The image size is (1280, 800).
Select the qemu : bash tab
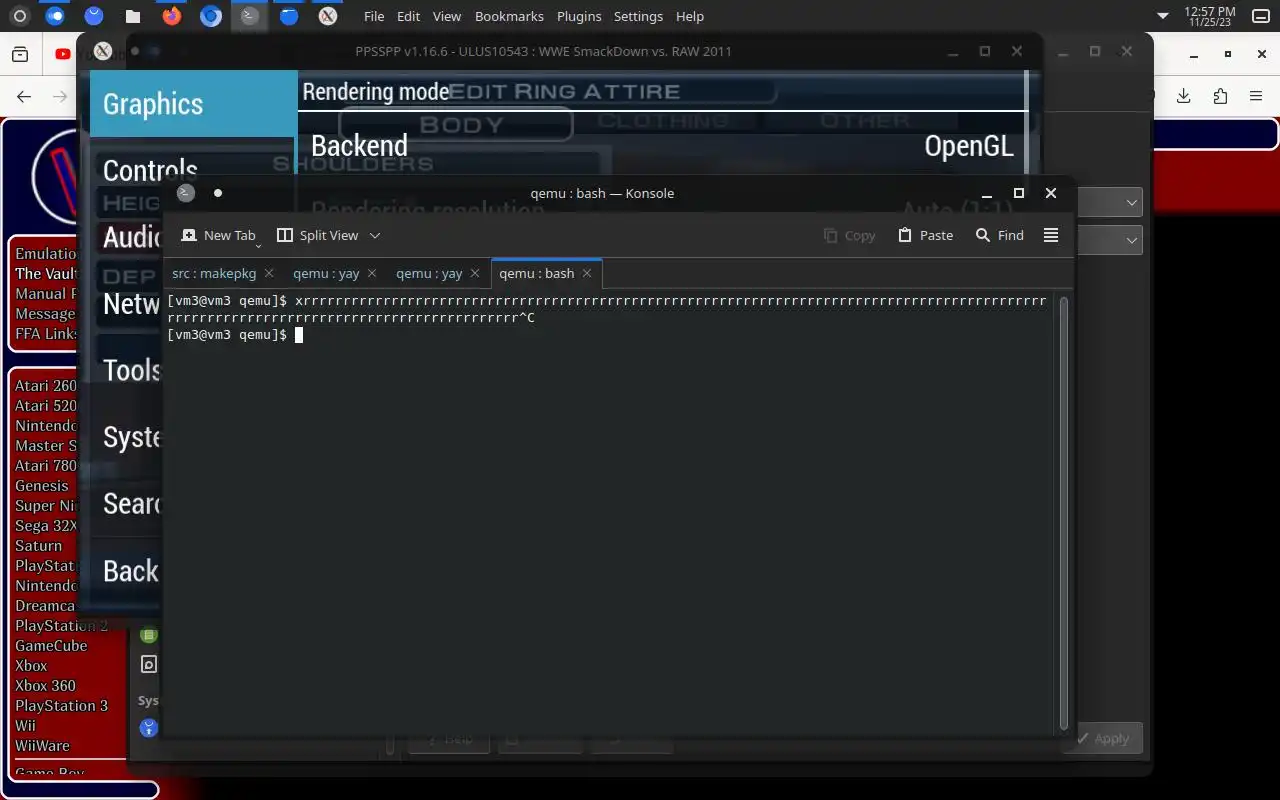[x=537, y=273]
